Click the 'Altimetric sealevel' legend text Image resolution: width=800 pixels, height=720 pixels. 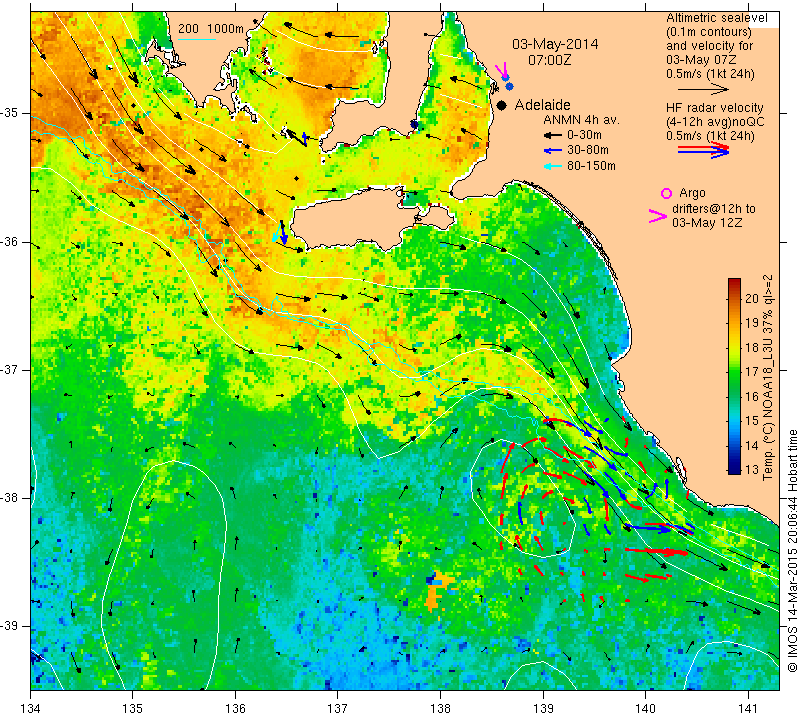[716, 18]
